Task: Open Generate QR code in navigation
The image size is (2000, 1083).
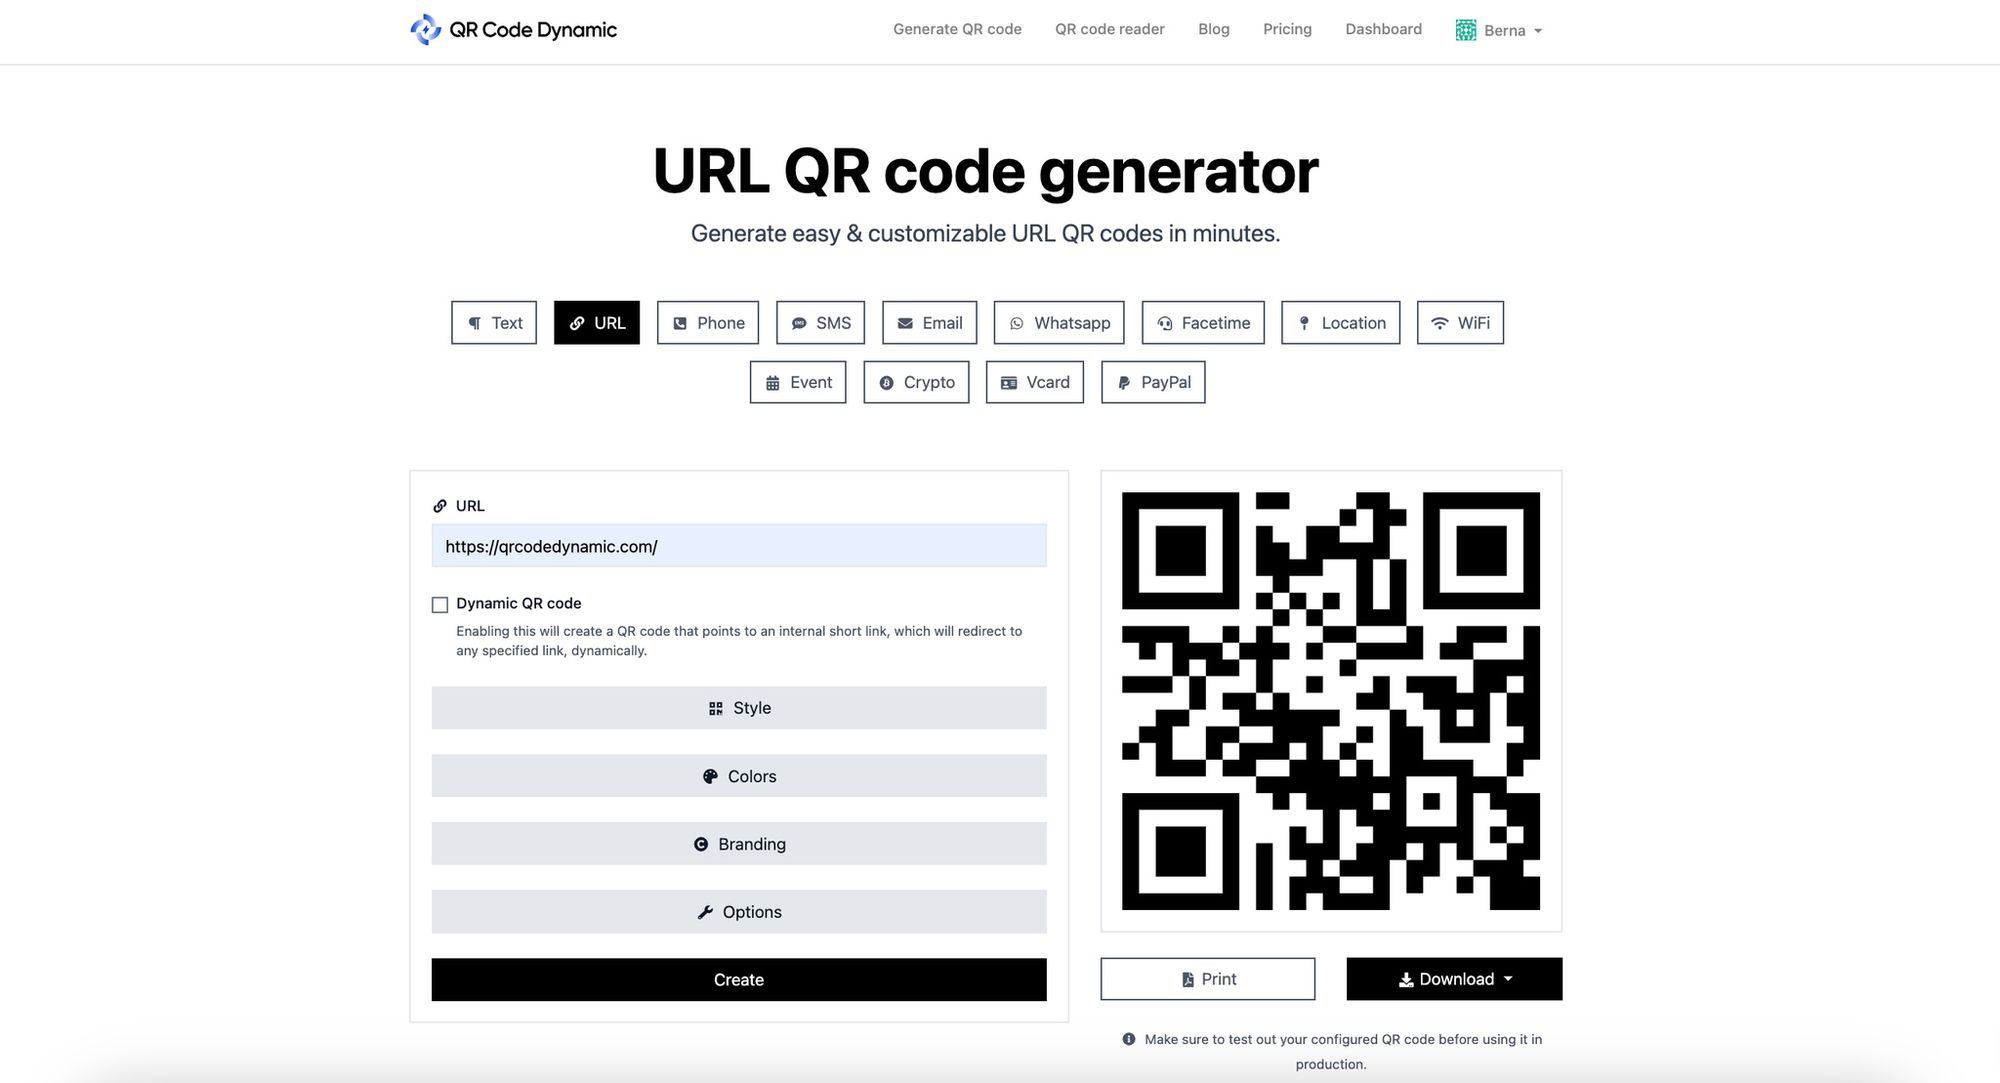Action: tap(957, 29)
